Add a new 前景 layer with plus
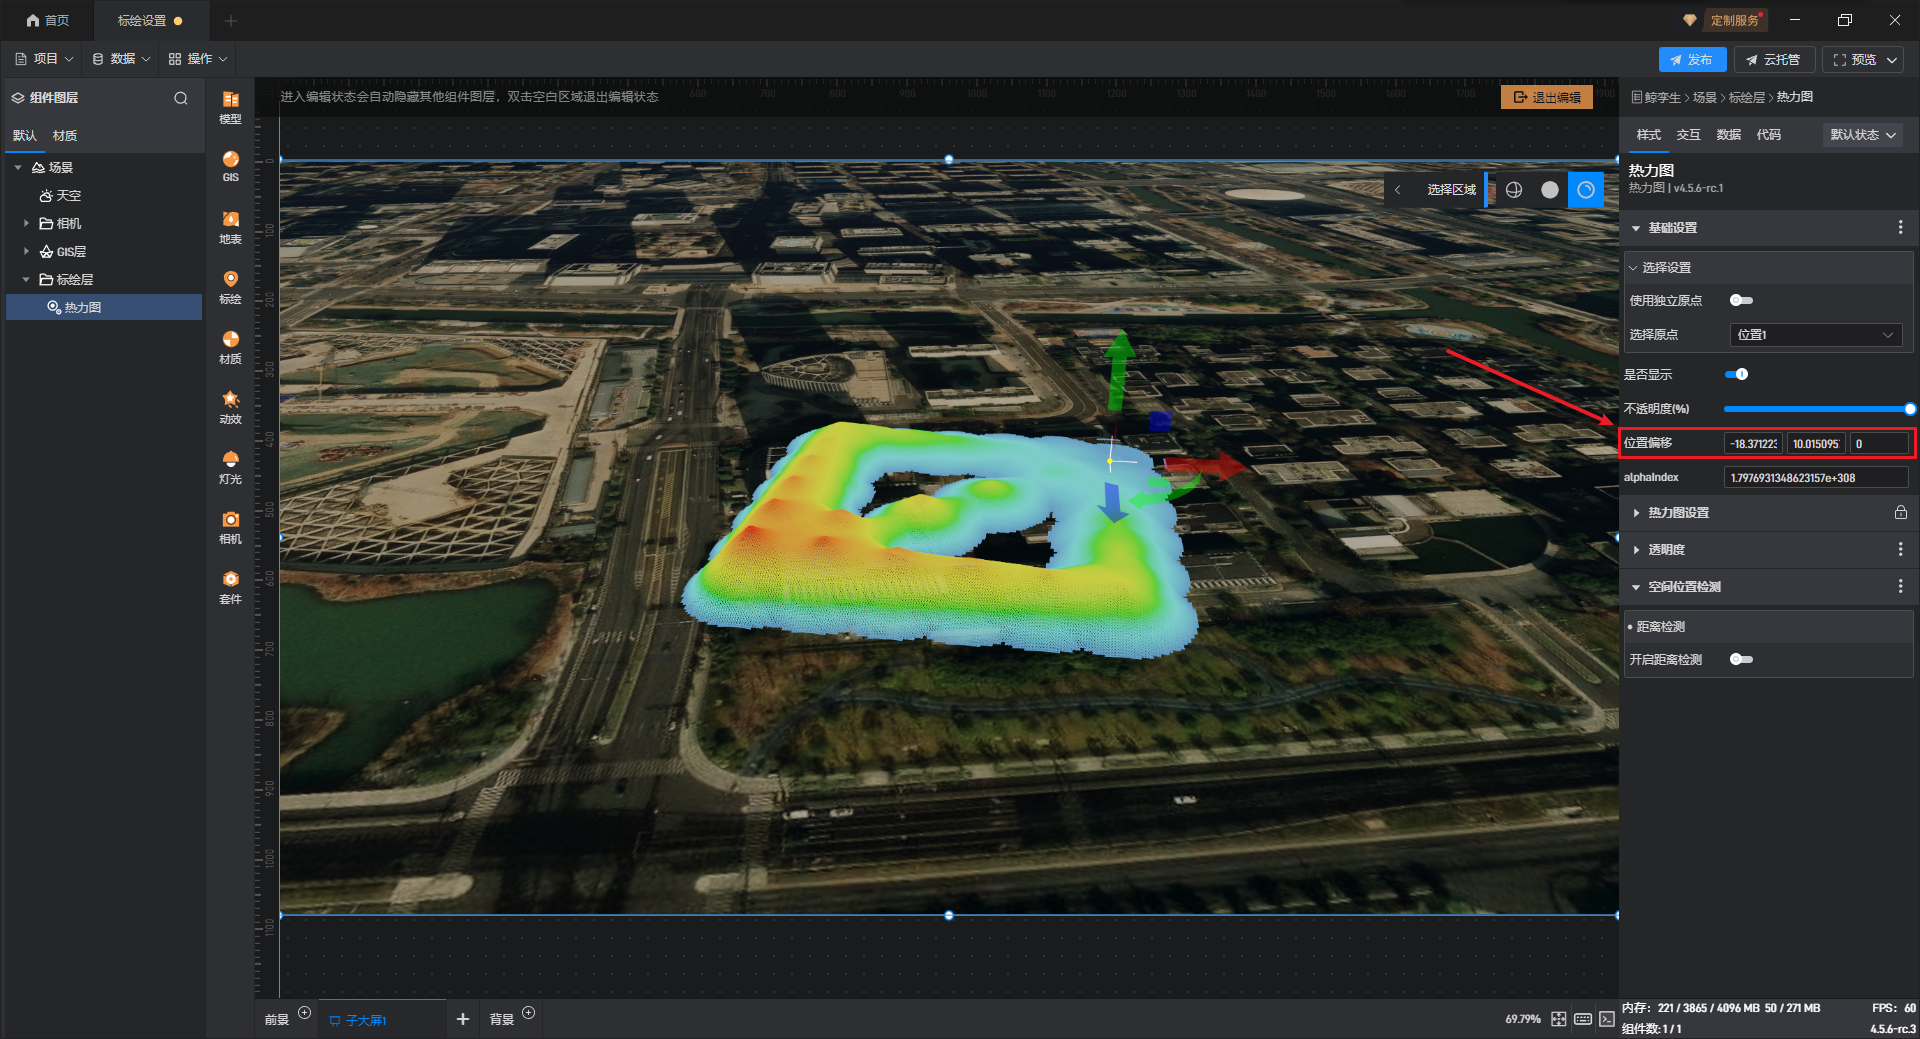This screenshot has height=1039, width=1920. tap(305, 1013)
